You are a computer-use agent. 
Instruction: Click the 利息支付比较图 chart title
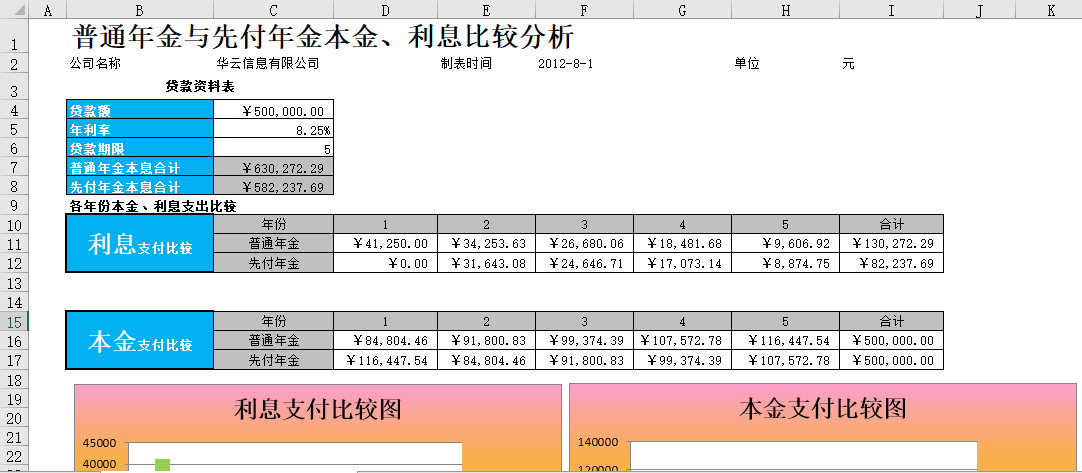click(x=318, y=408)
